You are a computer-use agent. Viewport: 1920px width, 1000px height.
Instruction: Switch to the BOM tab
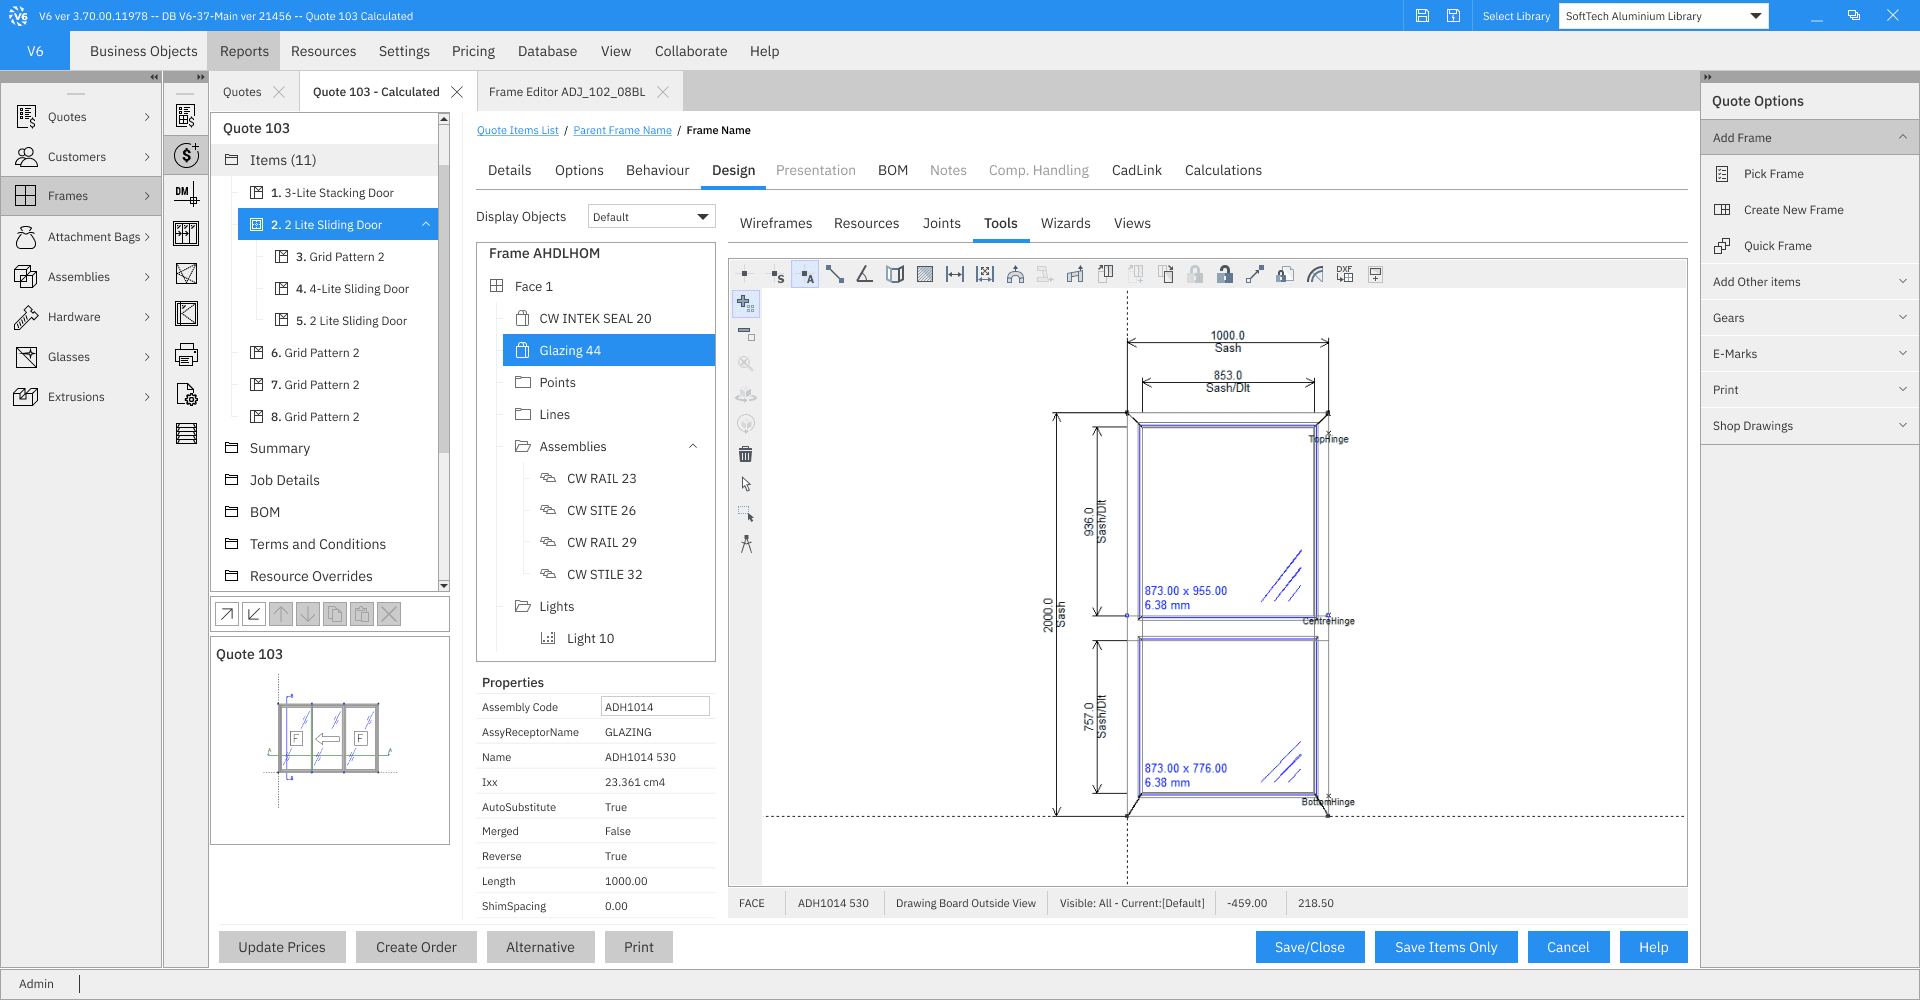coord(893,170)
